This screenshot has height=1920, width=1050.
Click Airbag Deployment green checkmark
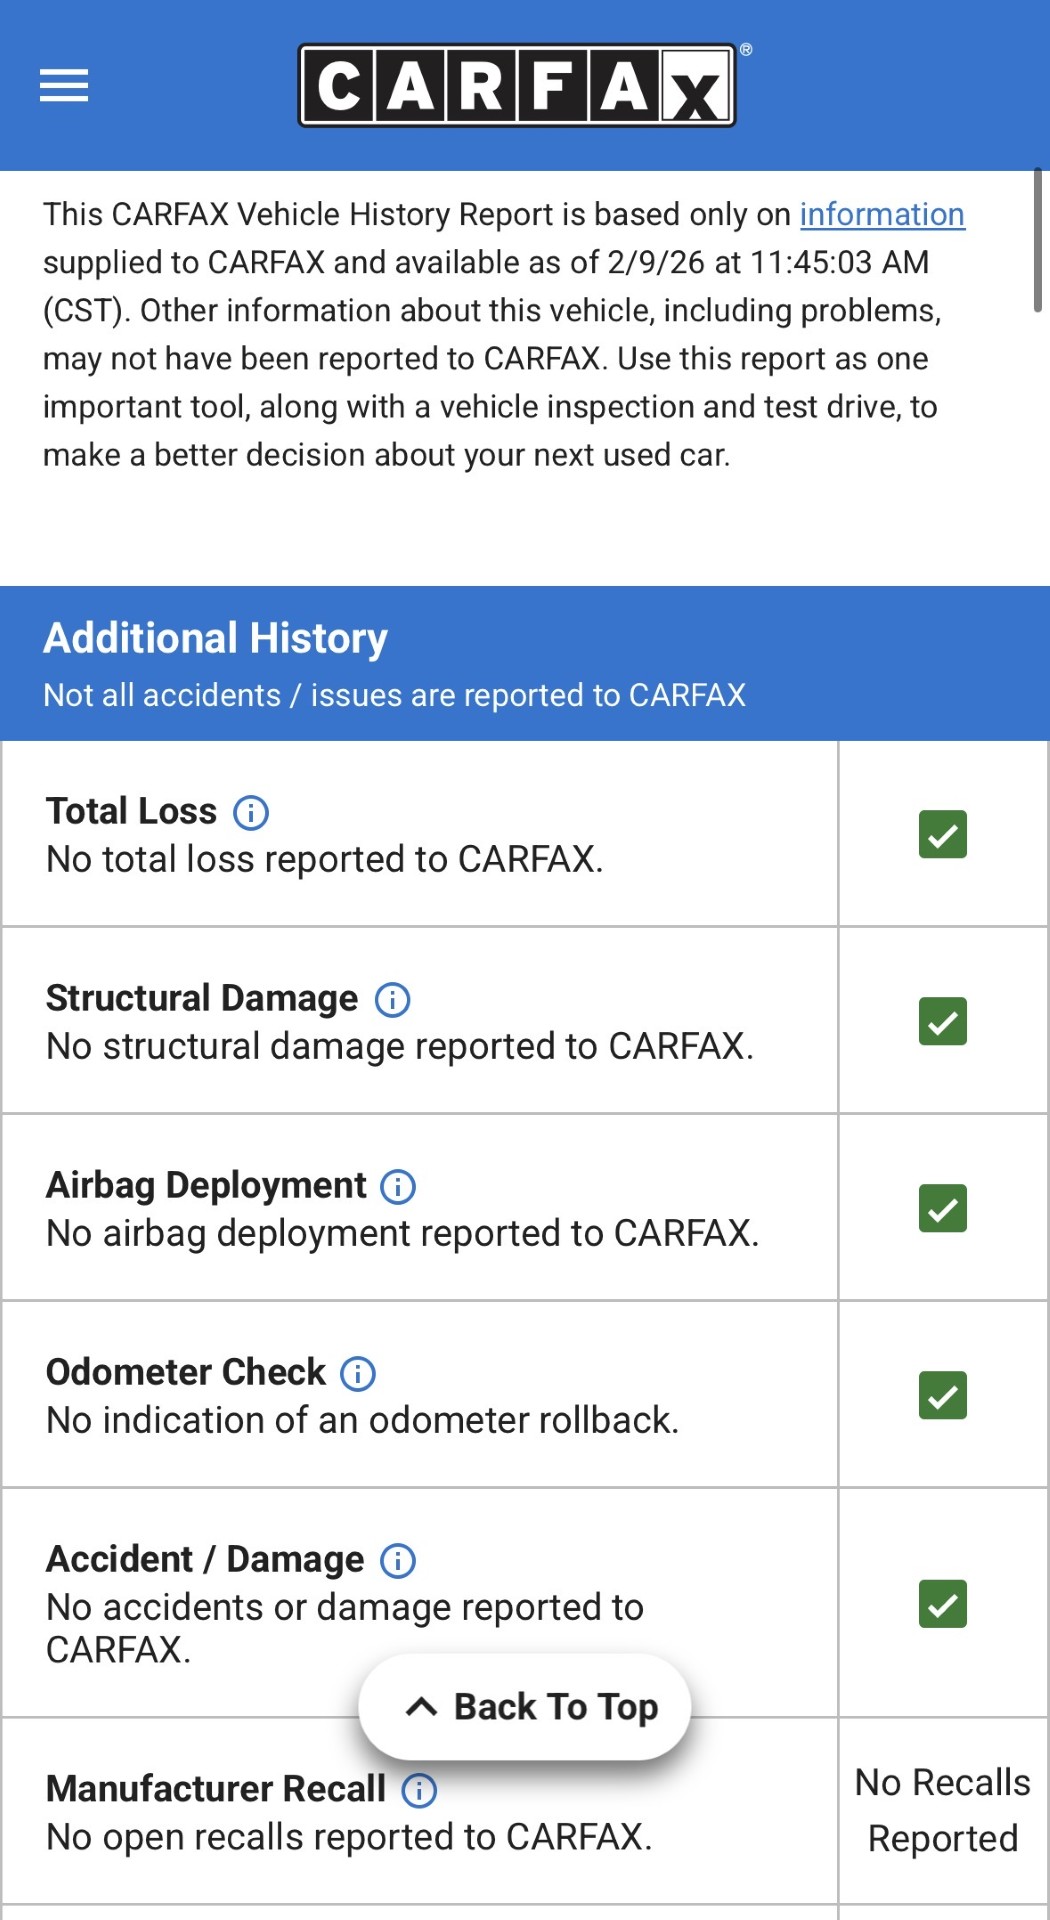[942, 1208]
